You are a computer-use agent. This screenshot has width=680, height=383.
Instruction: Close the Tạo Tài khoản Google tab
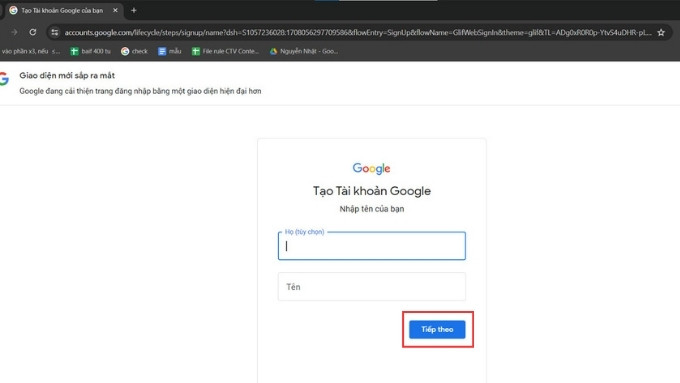click(115, 10)
